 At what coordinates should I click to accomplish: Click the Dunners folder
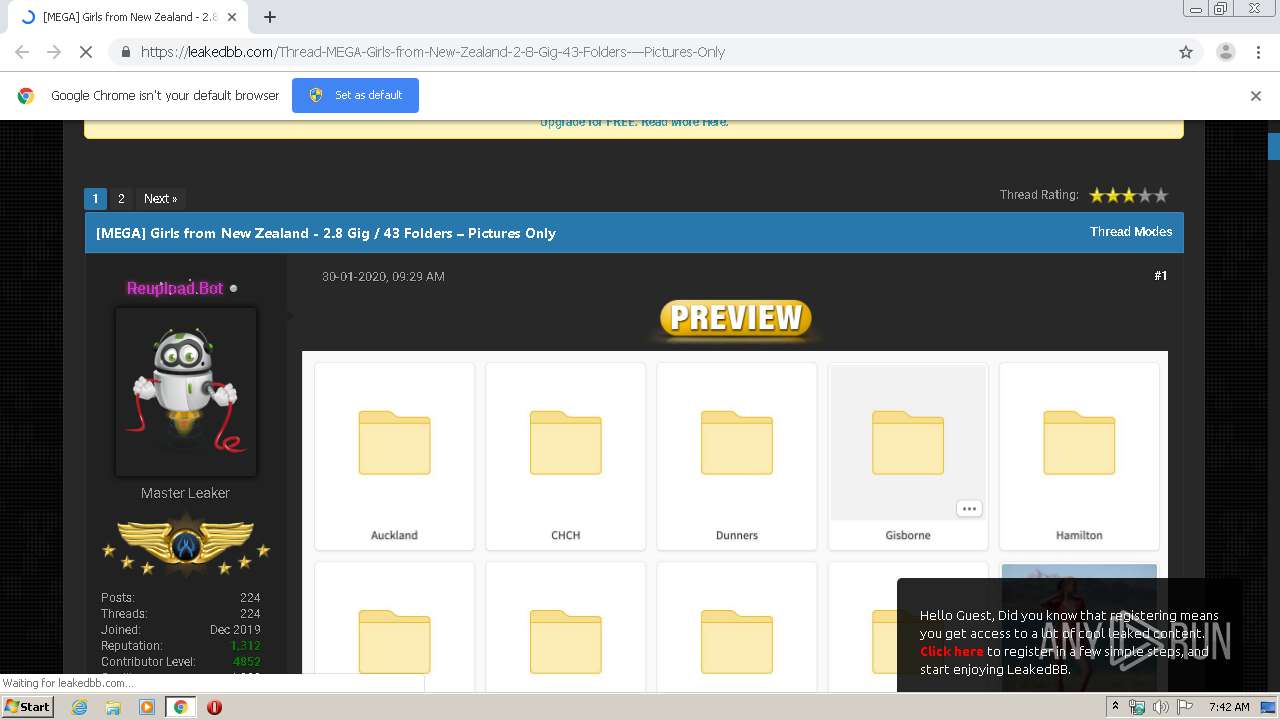(737, 456)
